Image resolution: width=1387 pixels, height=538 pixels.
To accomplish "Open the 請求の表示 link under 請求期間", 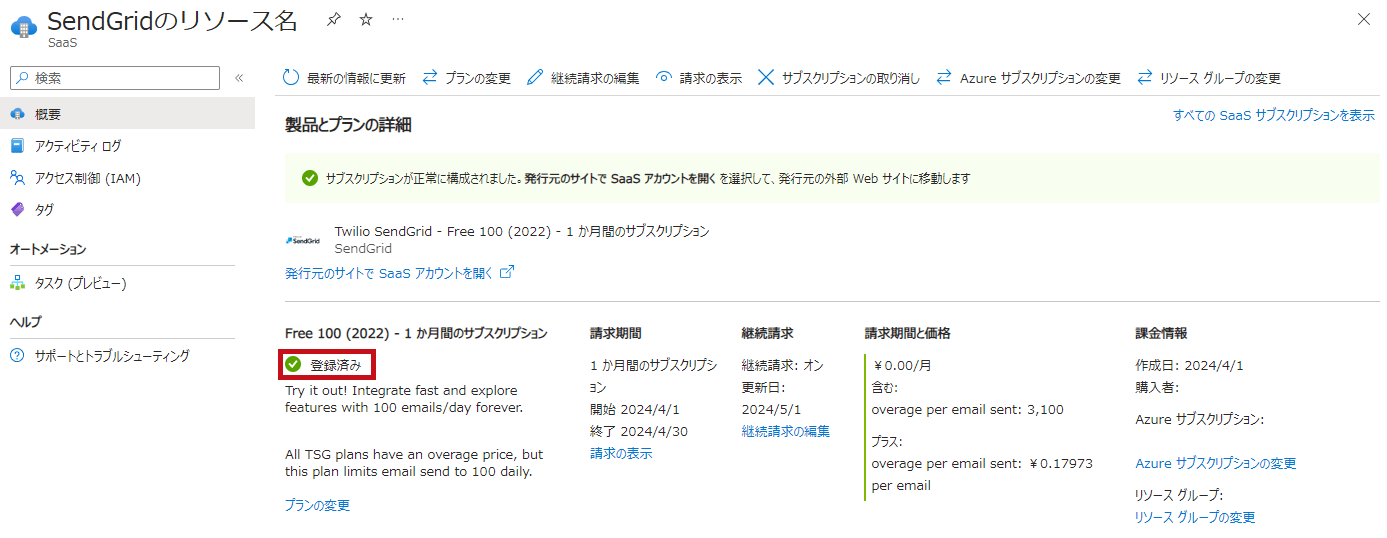I will [621, 454].
